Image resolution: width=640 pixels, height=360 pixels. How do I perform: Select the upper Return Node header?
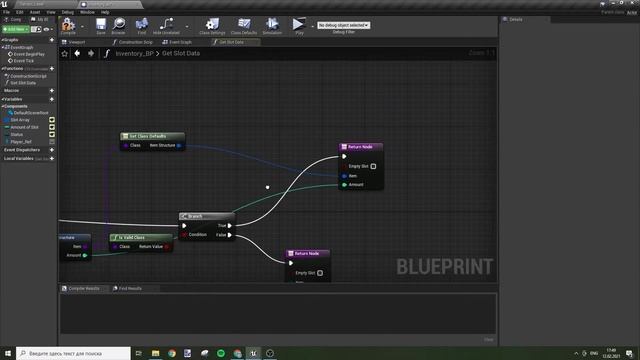coord(361,147)
